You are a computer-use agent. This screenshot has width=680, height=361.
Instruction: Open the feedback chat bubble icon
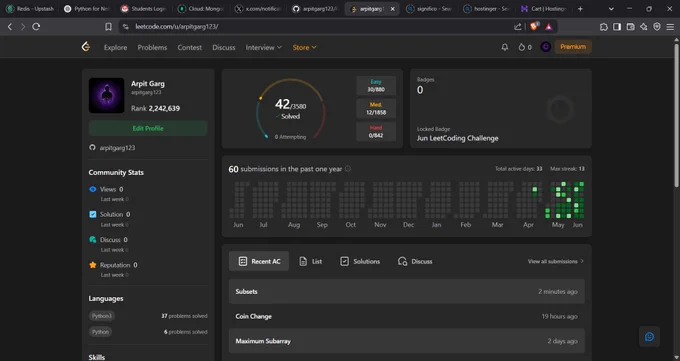(x=649, y=337)
